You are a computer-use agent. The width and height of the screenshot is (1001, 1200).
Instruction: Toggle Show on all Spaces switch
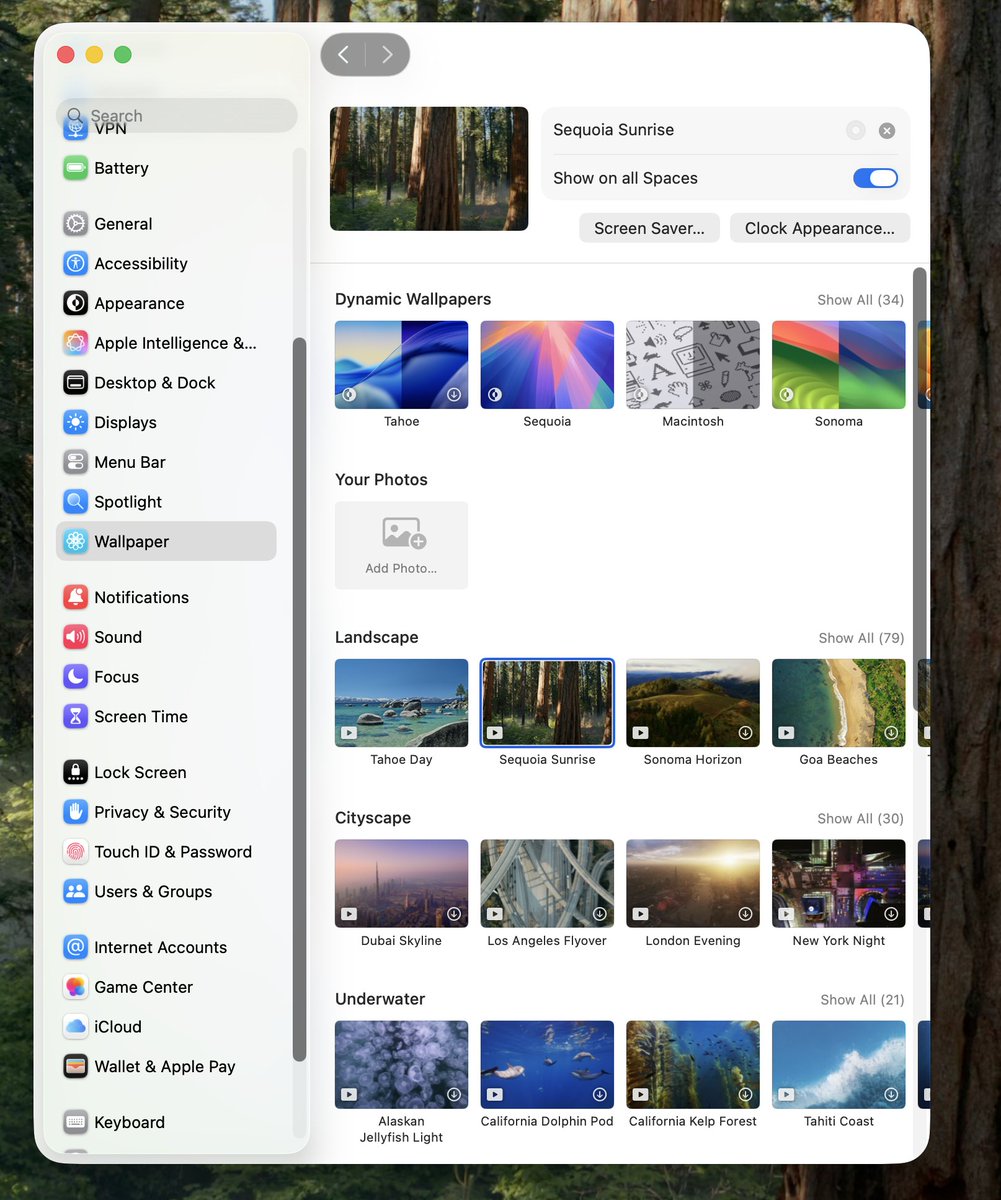[x=875, y=178]
